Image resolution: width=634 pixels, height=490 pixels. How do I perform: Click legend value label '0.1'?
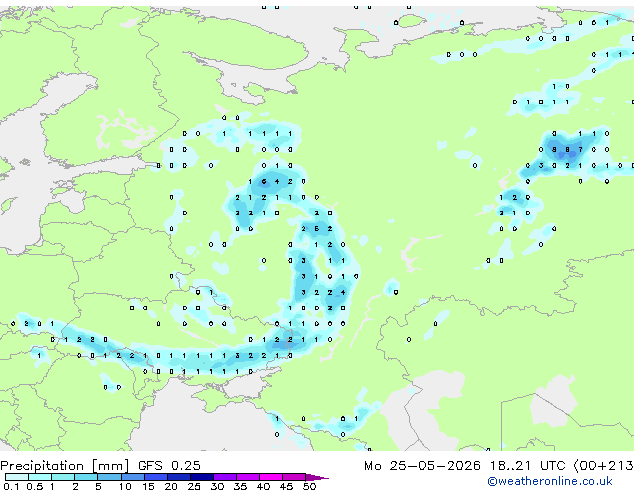coord(11,486)
